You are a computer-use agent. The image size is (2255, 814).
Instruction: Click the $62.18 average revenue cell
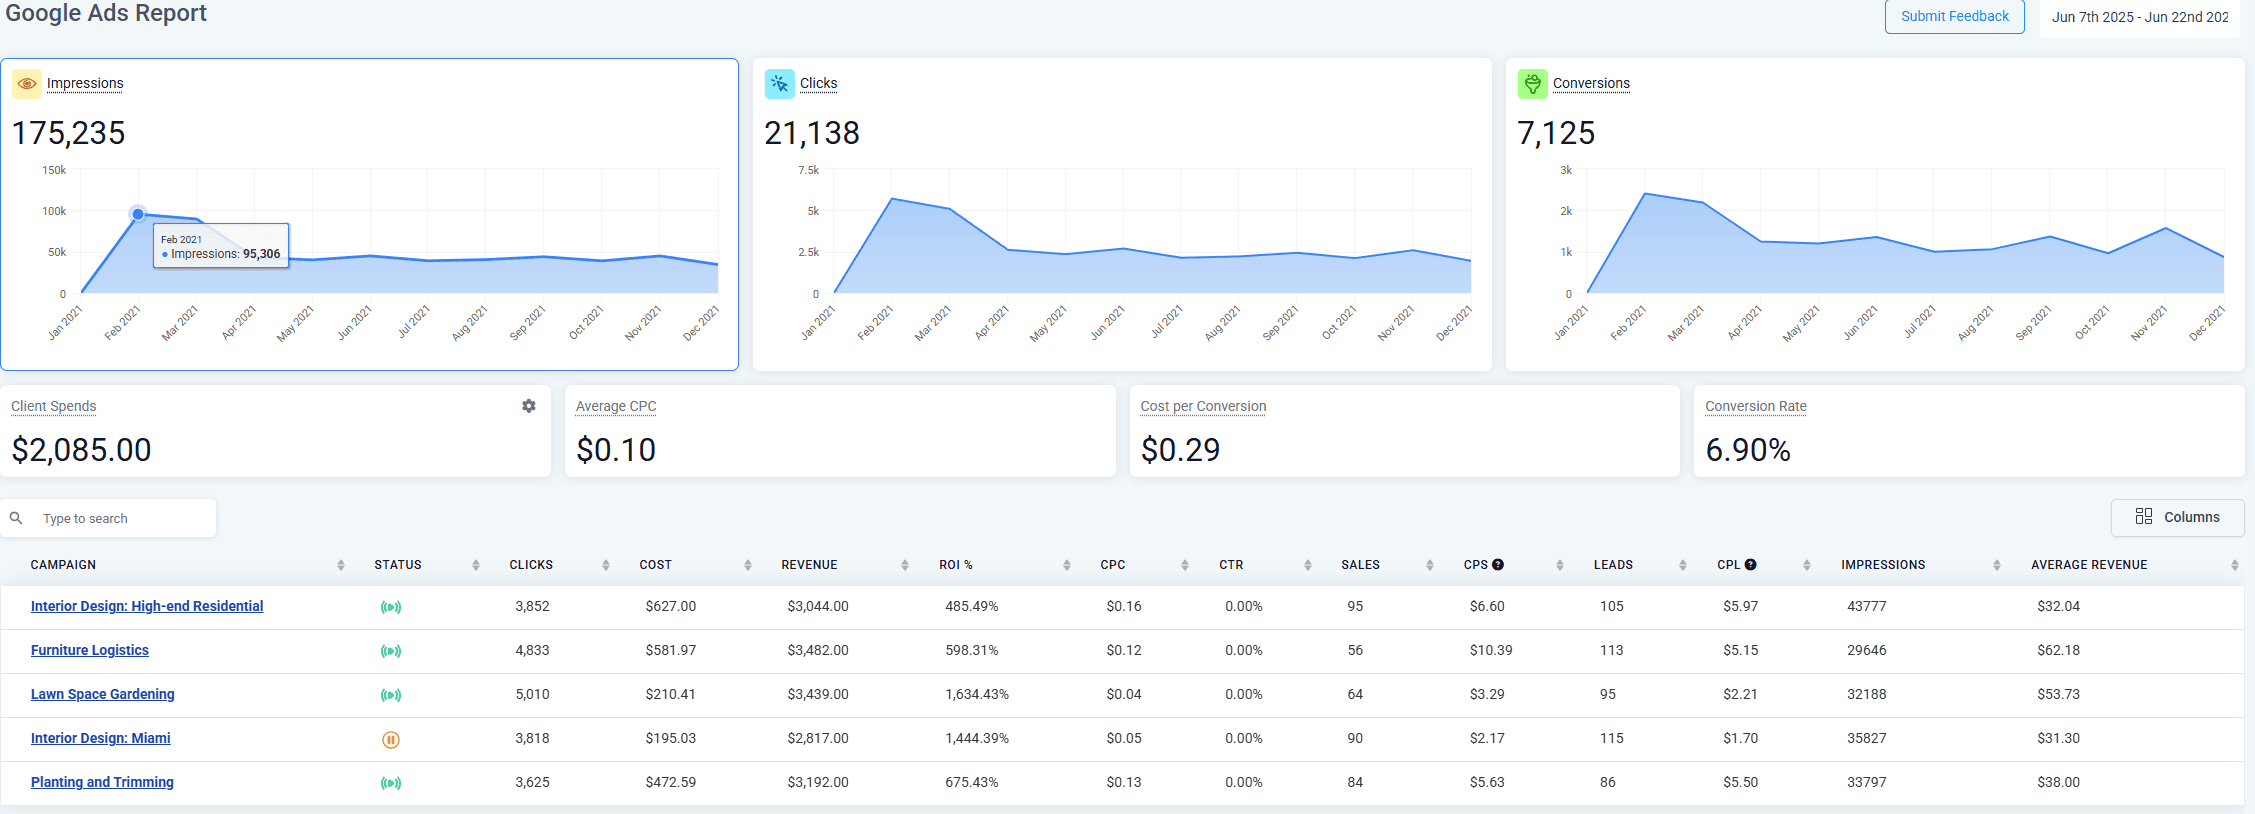coord(2058,650)
